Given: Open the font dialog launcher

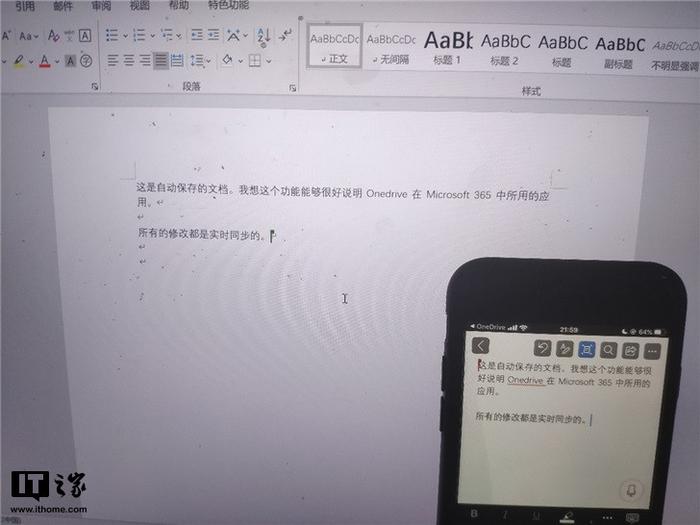Looking at the screenshot, I should 95,86.
